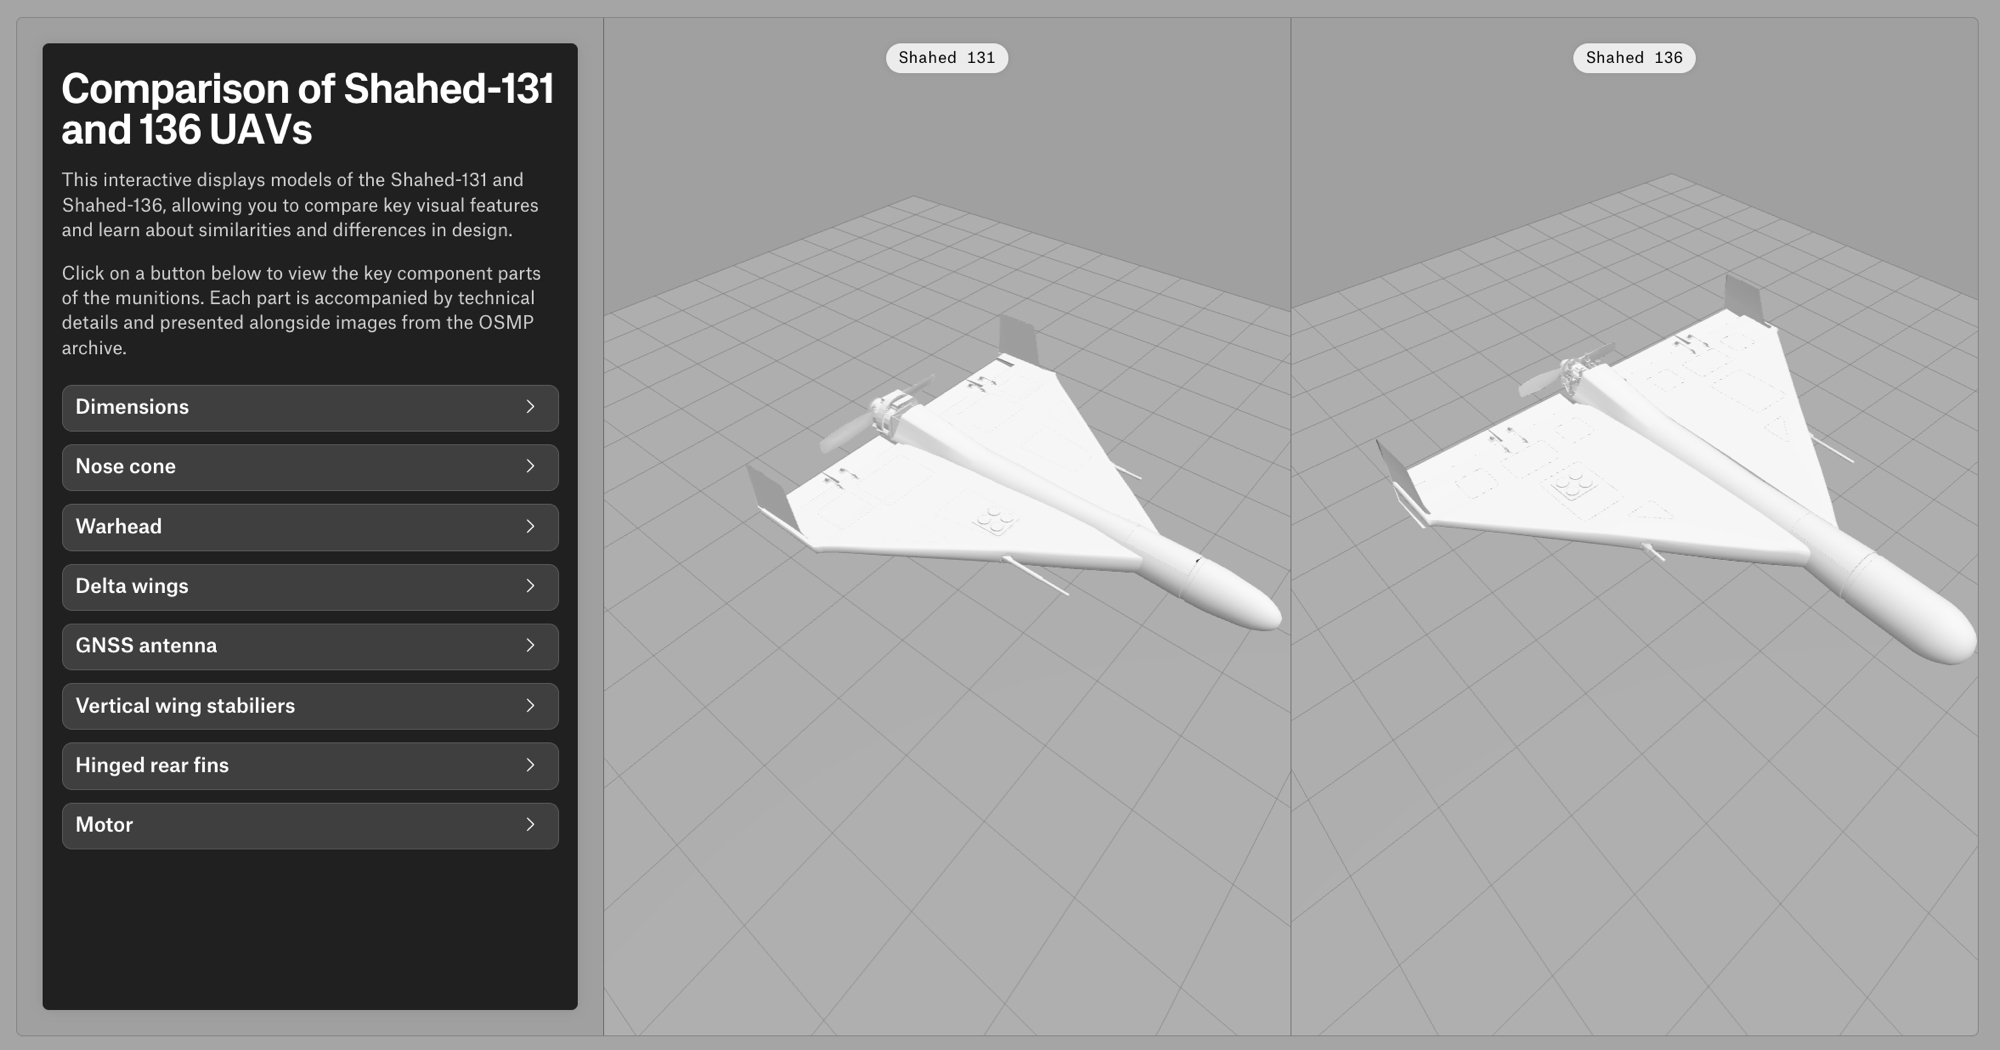Viewport: 2000px width, 1050px height.
Task: Click the chevron in Hinged rear fins row
Action: pyautogui.click(x=530, y=765)
